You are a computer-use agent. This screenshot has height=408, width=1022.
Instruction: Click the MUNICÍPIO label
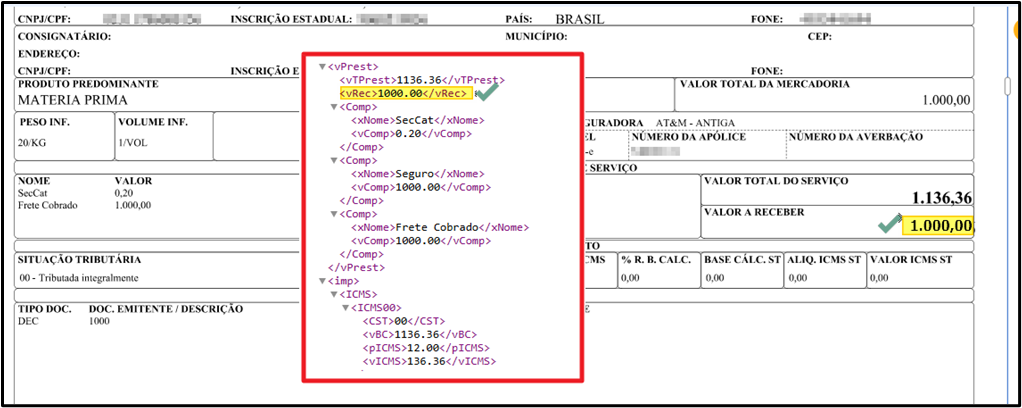[536, 36]
